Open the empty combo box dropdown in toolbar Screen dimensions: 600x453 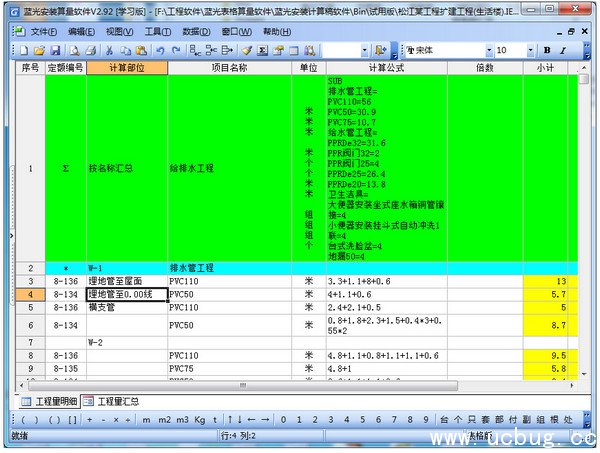364,50
